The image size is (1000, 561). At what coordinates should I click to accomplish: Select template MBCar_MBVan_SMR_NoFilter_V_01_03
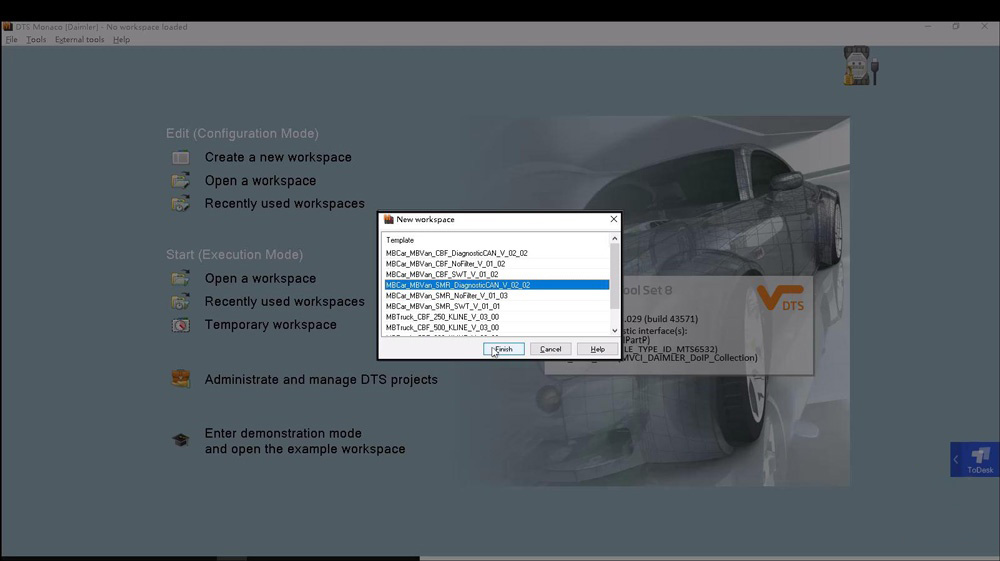[497, 296]
